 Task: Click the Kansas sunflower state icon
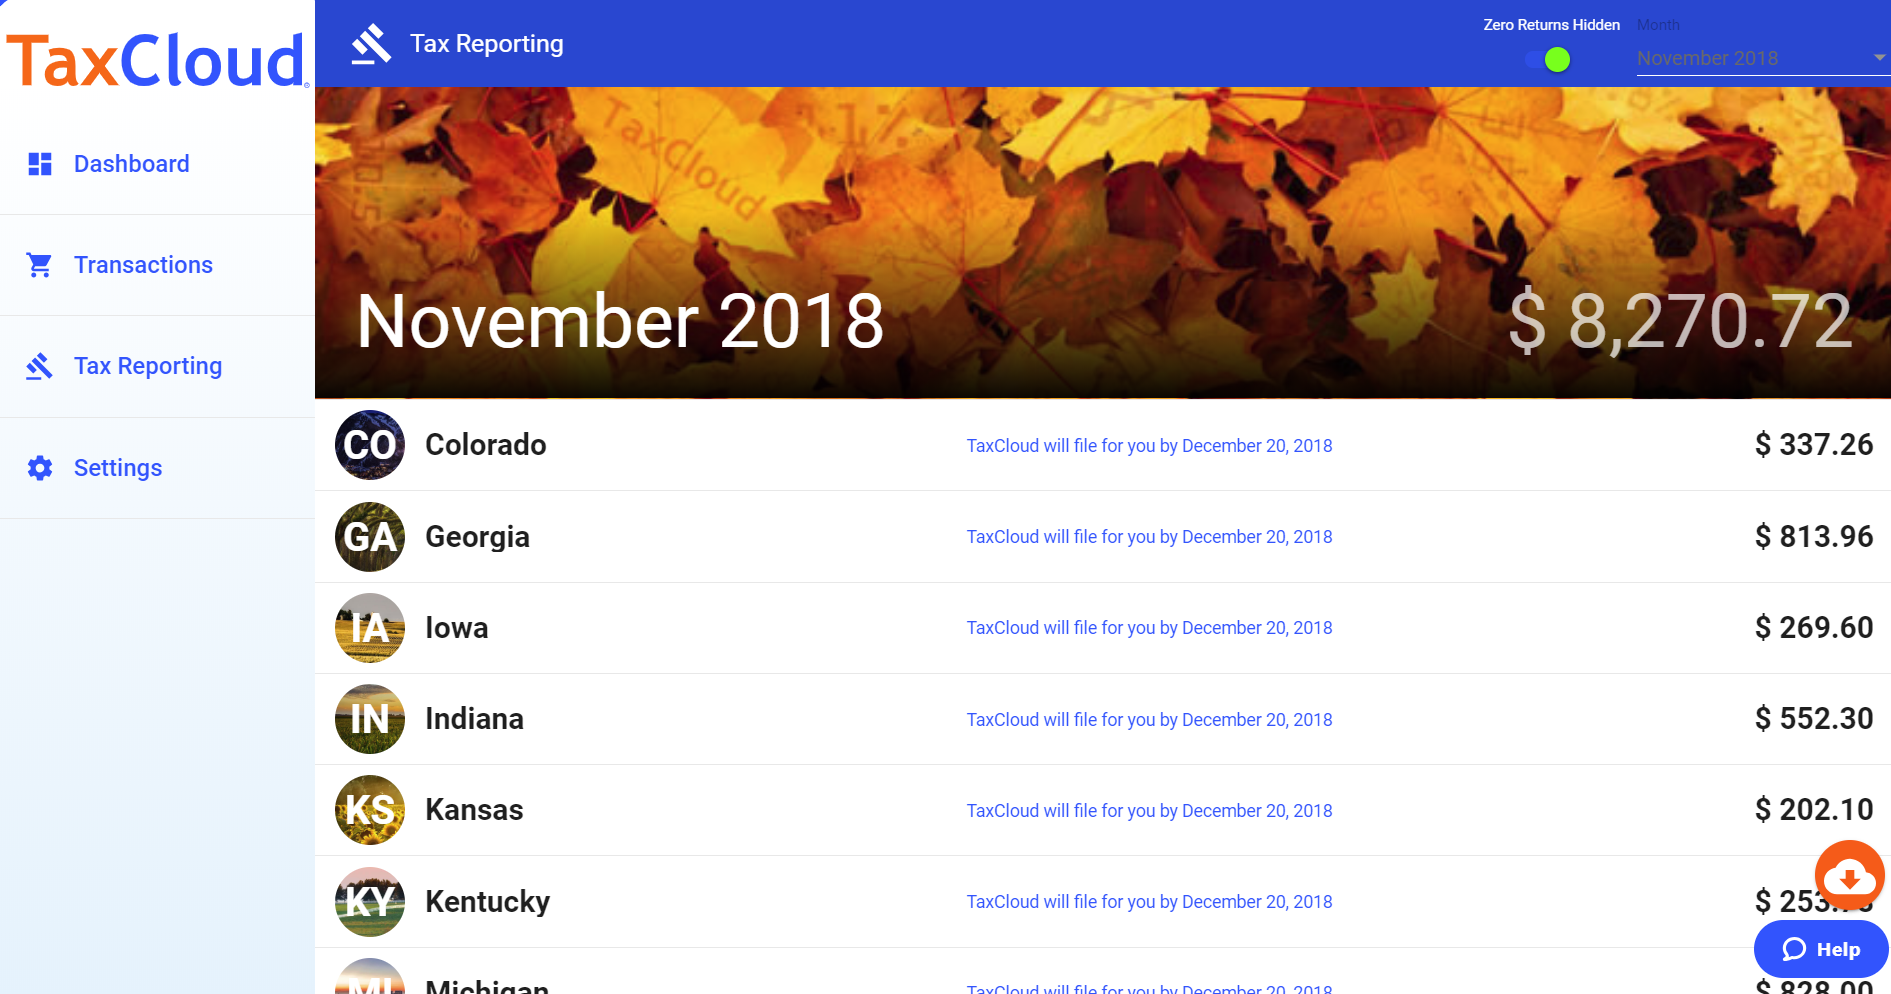pos(369,809)
